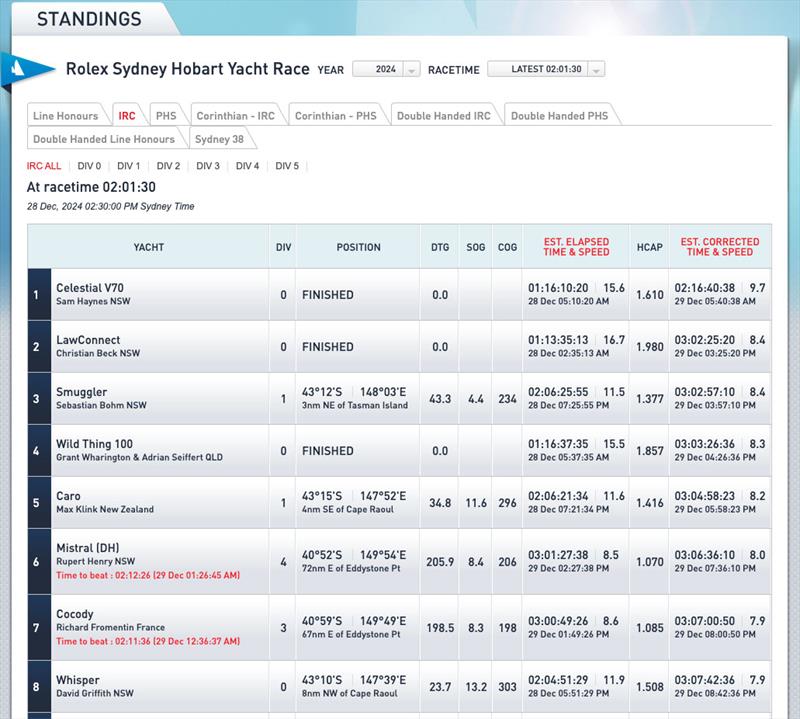Viewport: 800px width, 719px height.
Task: Click the SOG column header
Action: pyautogui.click(x=476, y=247)
